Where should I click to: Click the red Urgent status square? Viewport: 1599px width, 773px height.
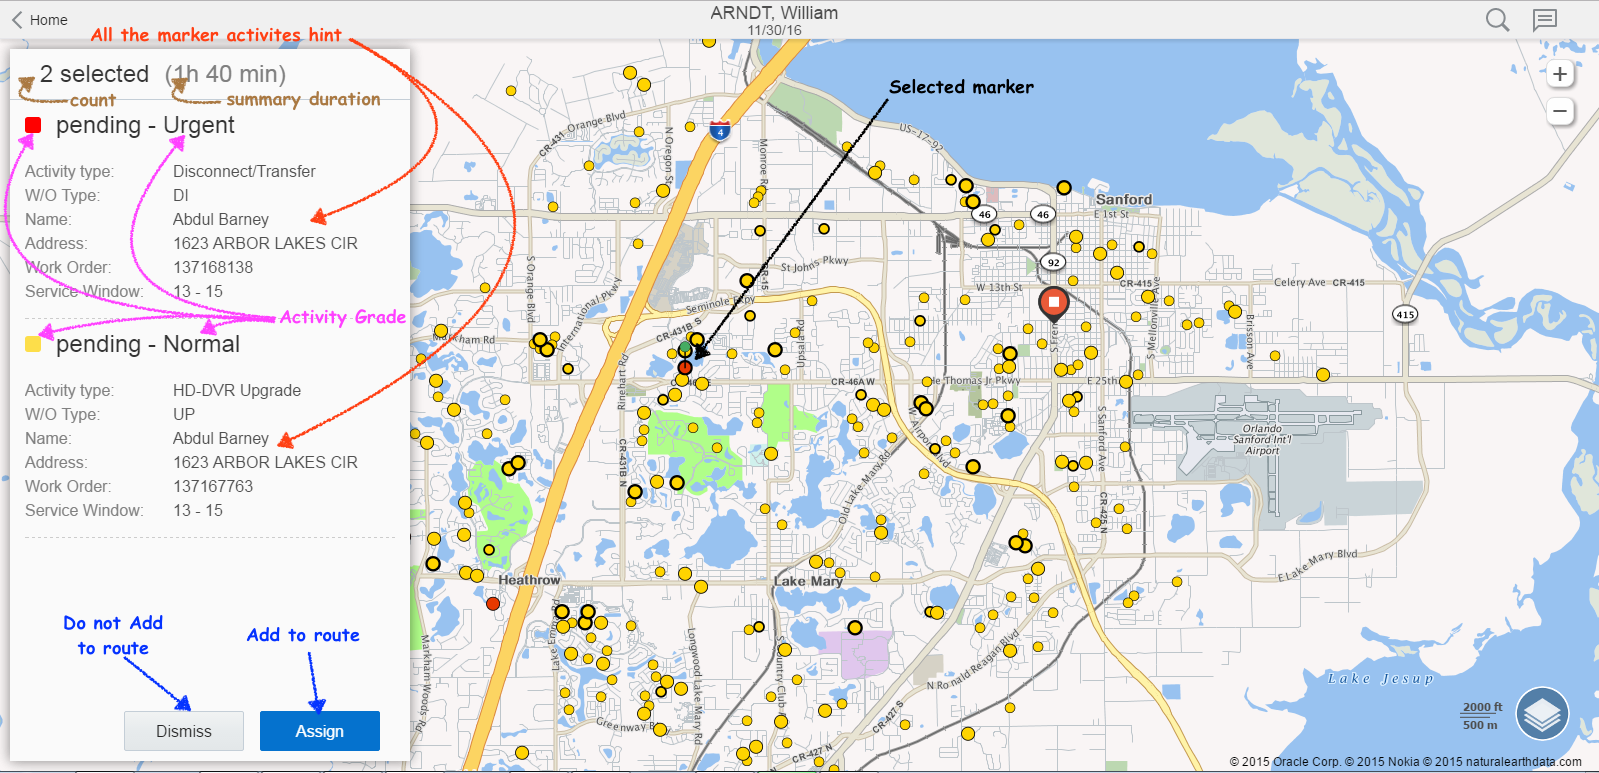click(x=33, y=125)
